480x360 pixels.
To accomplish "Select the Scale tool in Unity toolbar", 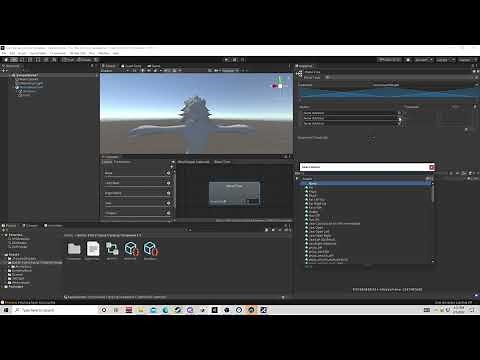I will 30,60.
